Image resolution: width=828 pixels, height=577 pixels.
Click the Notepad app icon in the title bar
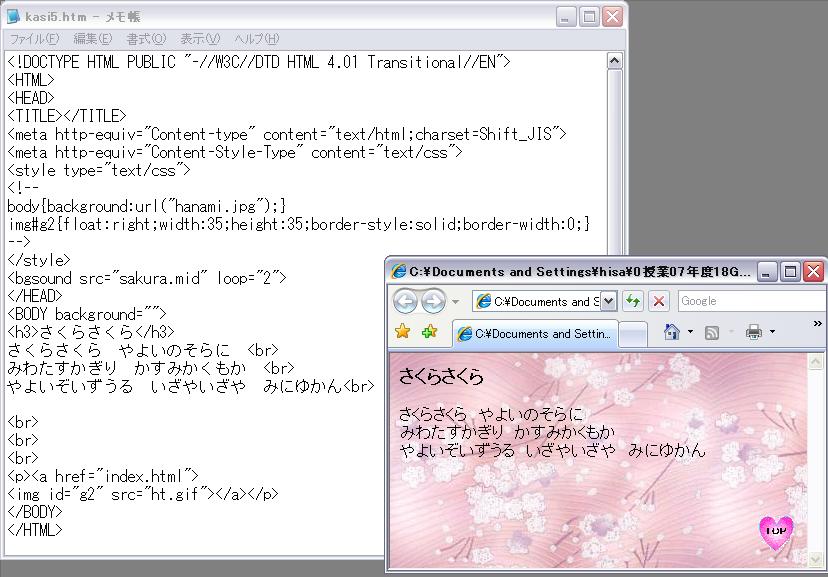click(x=13, y=17)
